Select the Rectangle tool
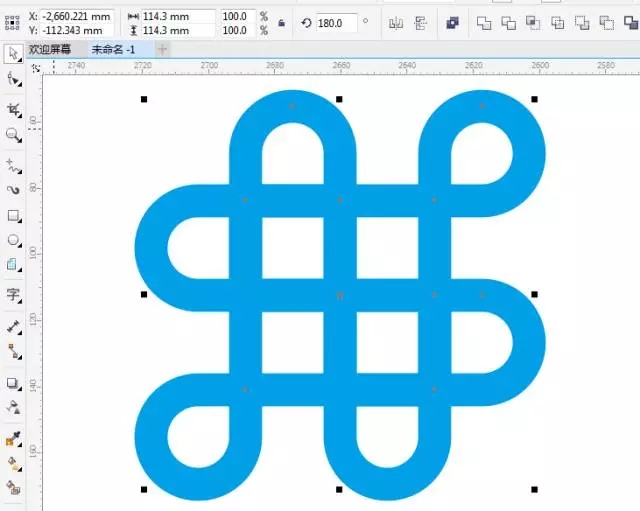 pyautogui.click(x=13, y=216)
